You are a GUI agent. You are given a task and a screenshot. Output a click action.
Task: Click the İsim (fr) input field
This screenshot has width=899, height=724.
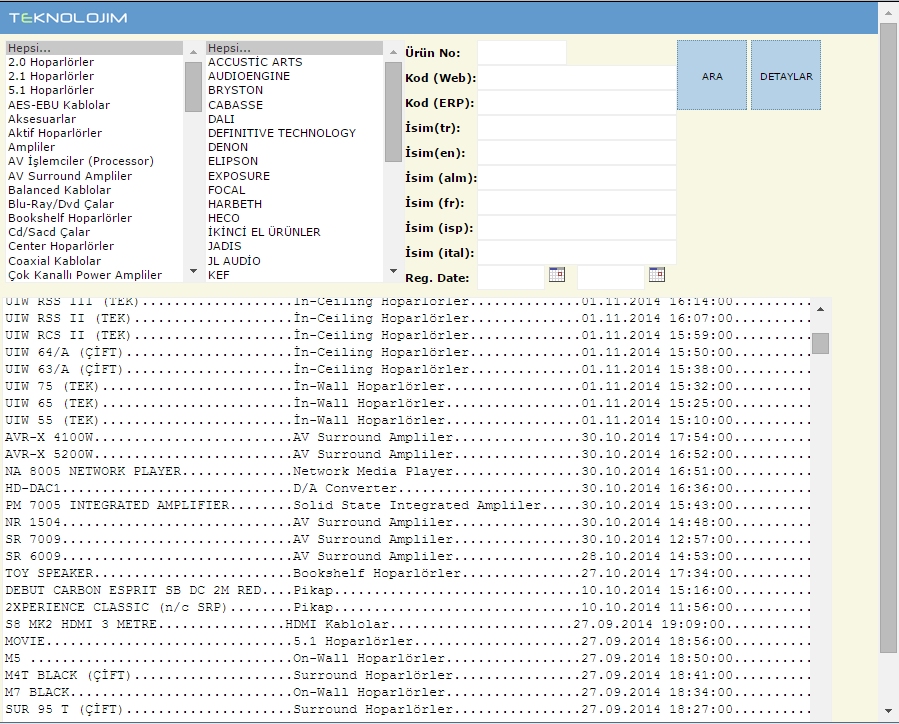click(x=577, y=203)
